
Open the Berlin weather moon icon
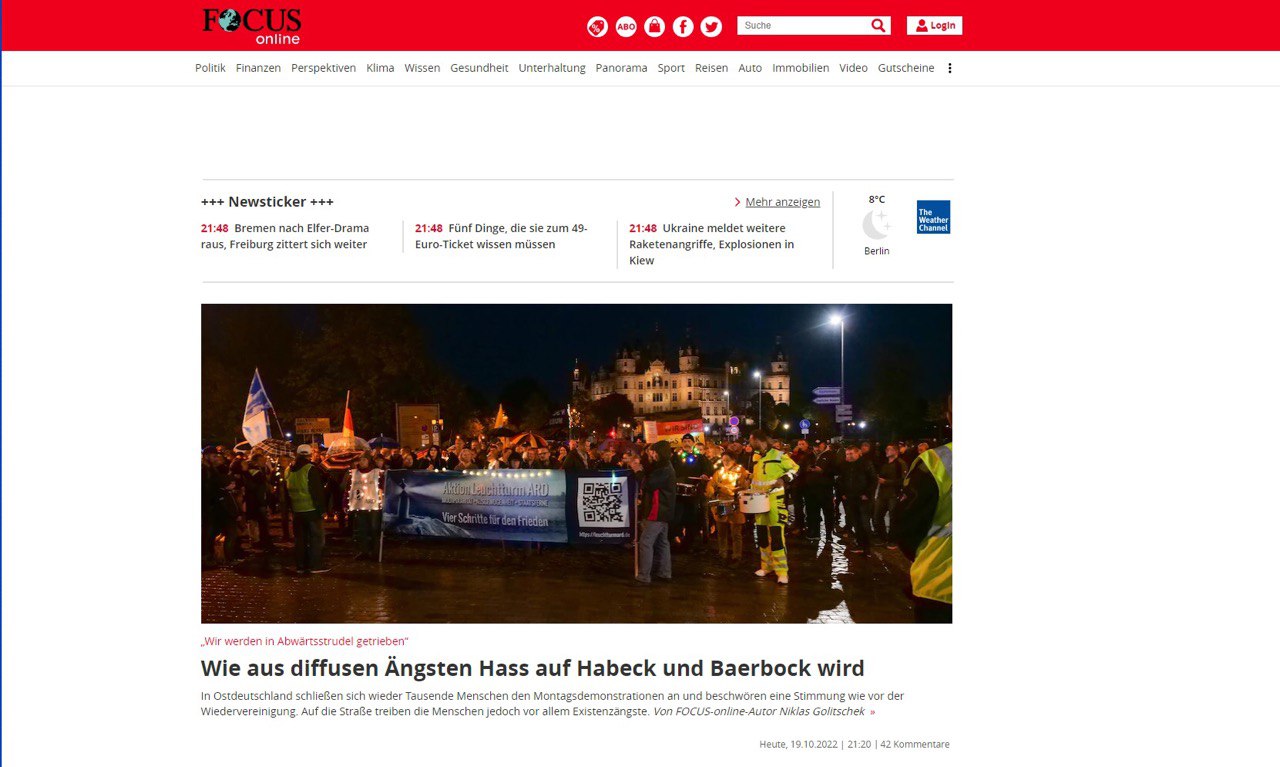(x=876, y=225)
